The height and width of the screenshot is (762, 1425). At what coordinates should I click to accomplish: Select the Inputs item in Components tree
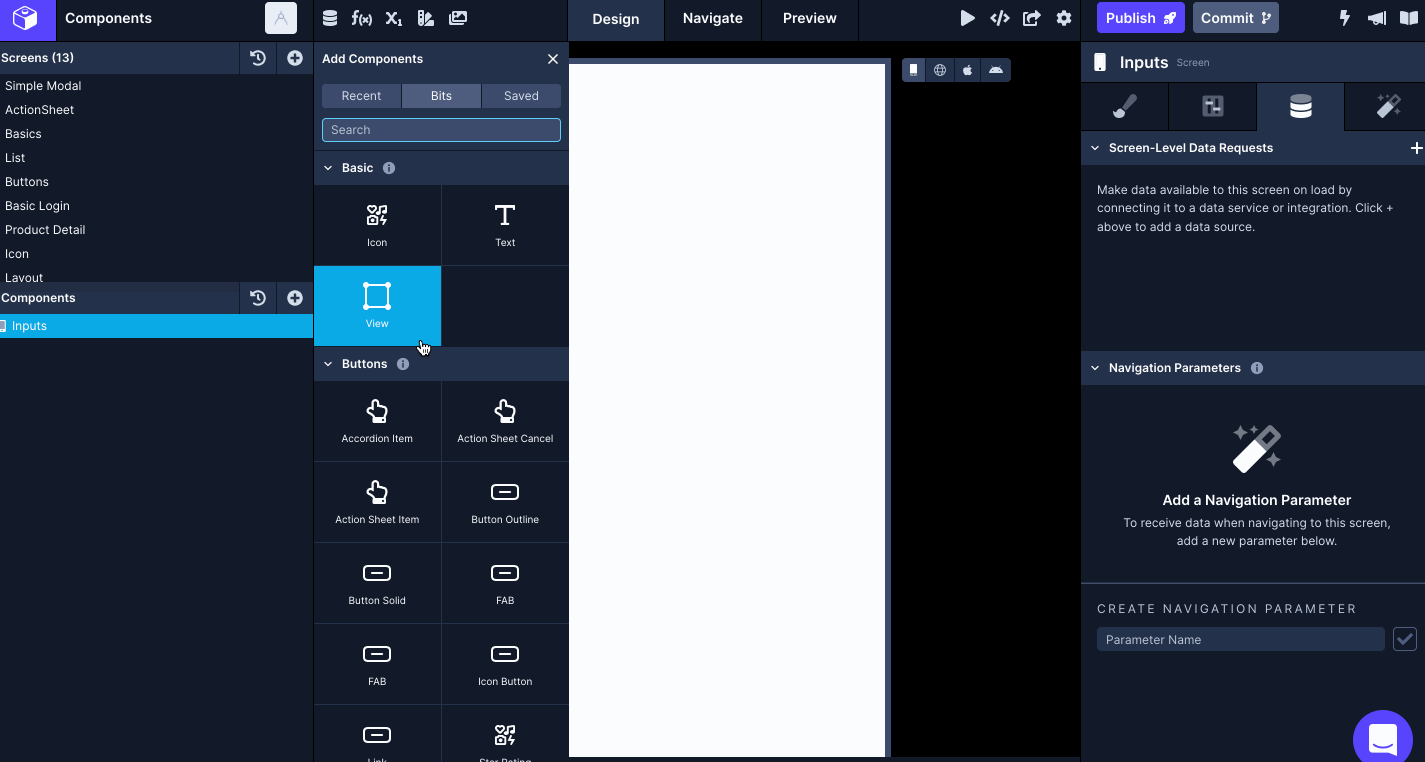pos(157,326)
